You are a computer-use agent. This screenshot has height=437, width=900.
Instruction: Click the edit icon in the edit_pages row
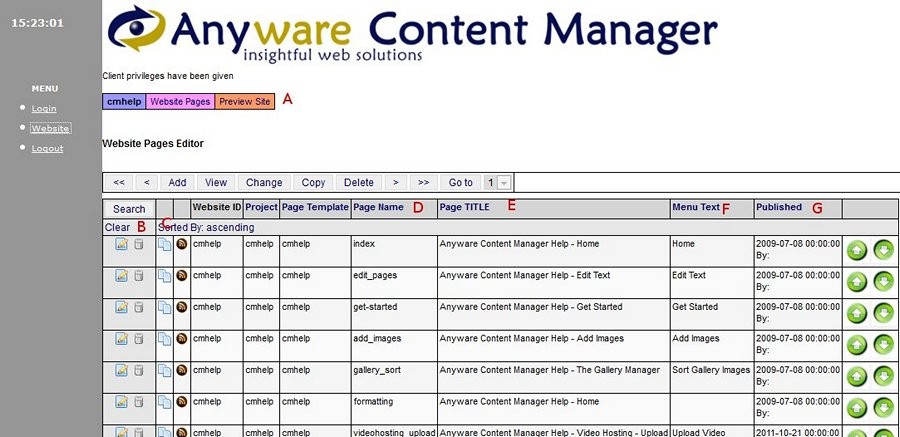(x=121, y=276)
